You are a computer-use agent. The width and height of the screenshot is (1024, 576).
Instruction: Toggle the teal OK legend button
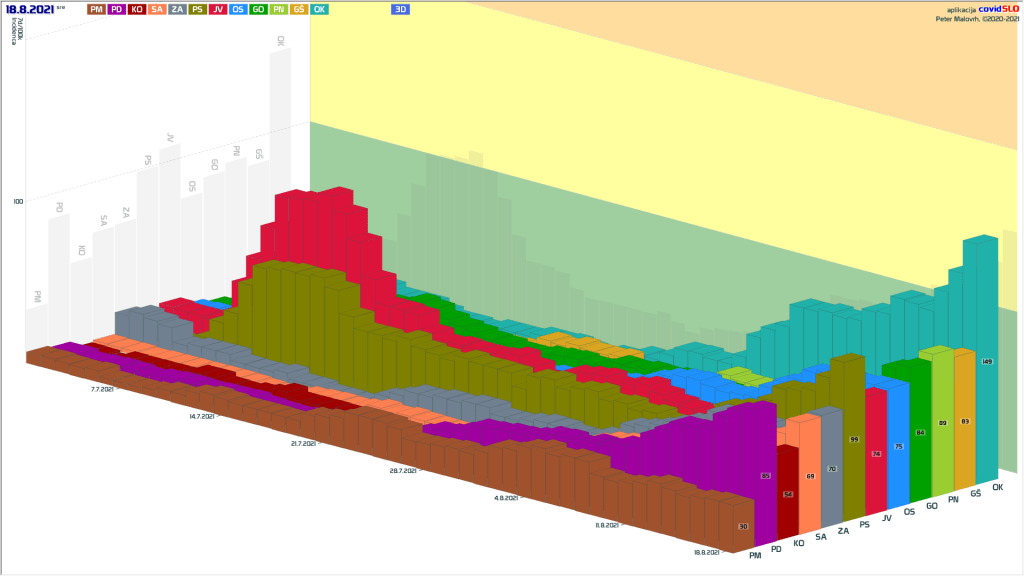pos(319,9)
